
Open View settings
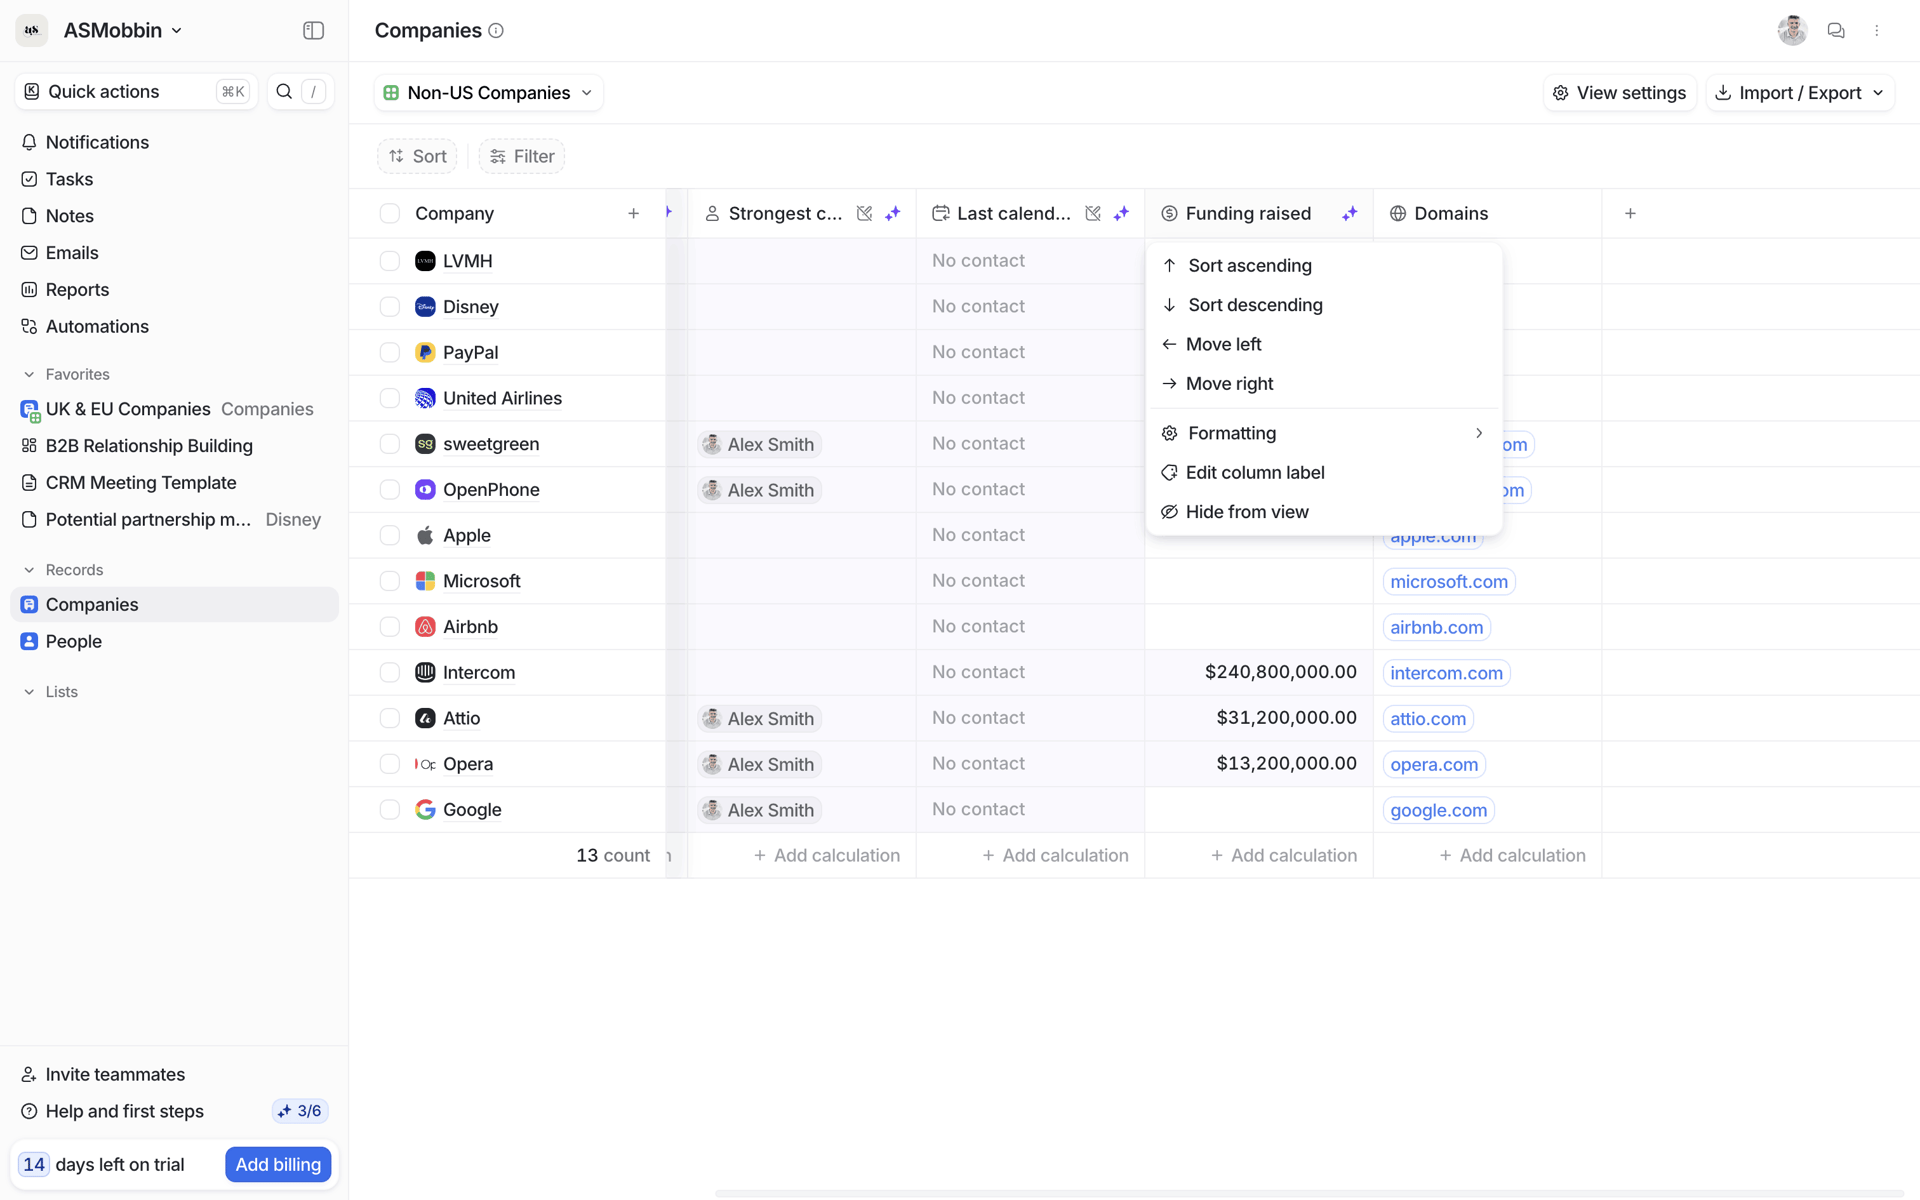[x=1619, y=93]
